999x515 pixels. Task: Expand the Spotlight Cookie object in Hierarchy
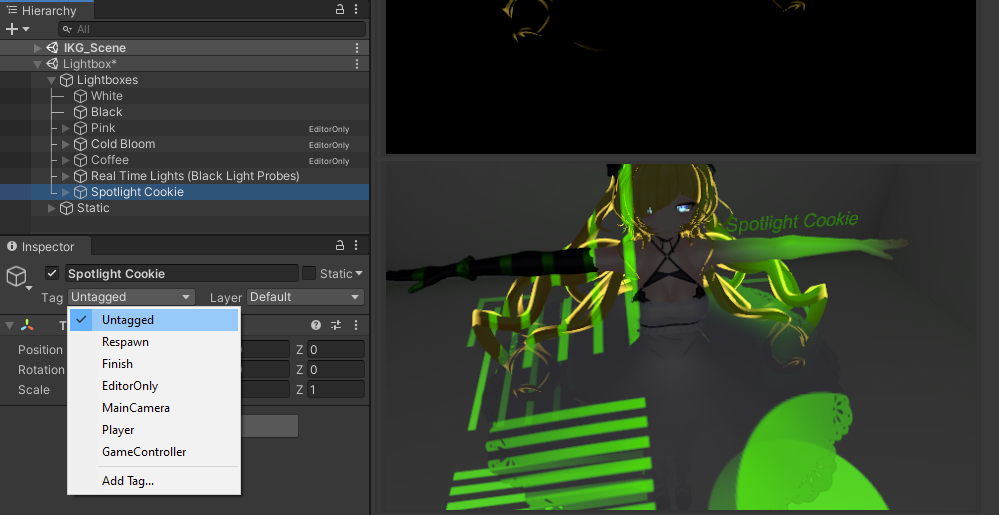(66, 192)
